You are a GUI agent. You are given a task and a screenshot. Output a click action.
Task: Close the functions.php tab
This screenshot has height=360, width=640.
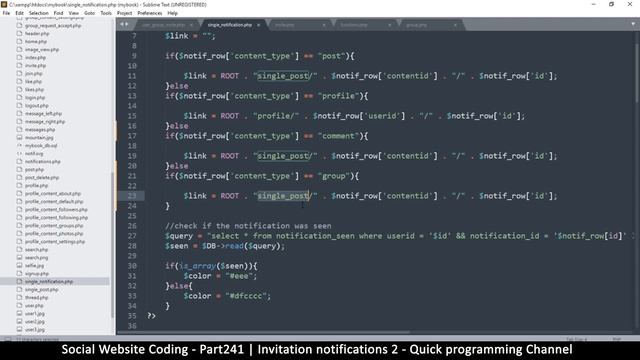(389, 25)
